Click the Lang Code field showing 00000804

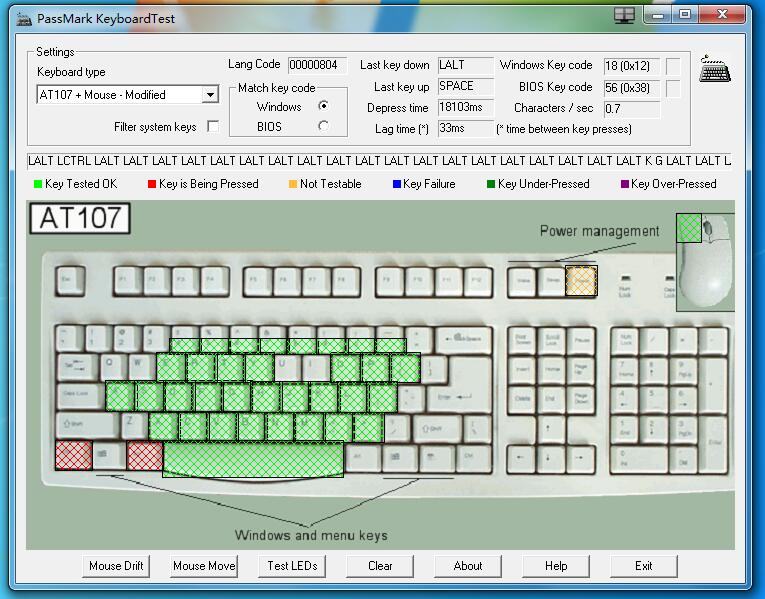click(317, 65)
